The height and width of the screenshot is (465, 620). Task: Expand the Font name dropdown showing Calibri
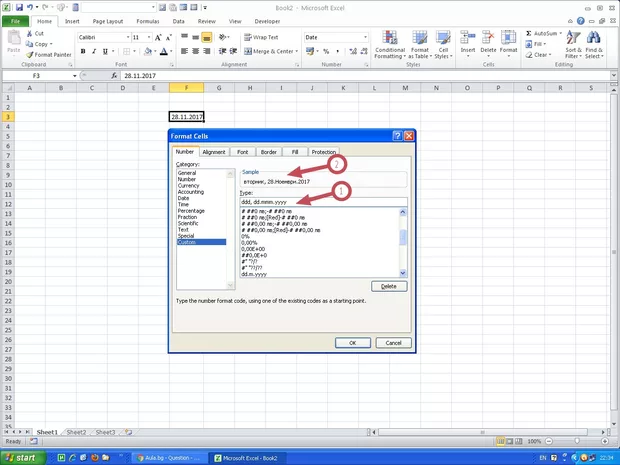click(x=125, y=37)
